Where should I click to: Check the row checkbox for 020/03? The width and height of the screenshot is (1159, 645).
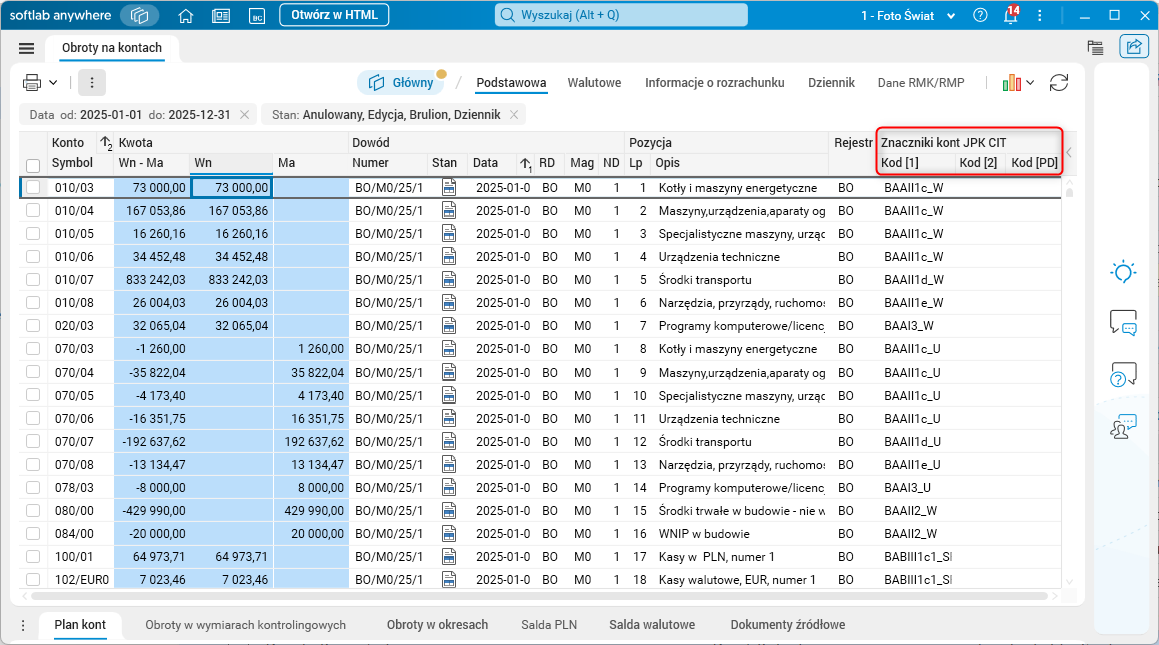click(33, 326)
